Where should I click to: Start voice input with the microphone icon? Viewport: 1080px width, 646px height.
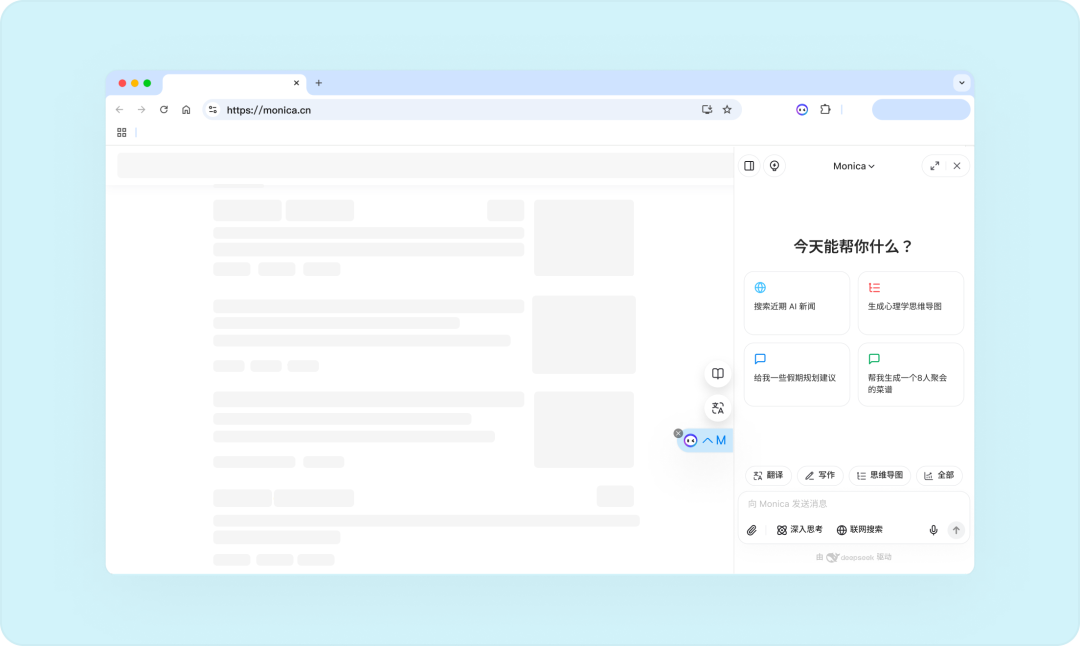click(933, 530)
